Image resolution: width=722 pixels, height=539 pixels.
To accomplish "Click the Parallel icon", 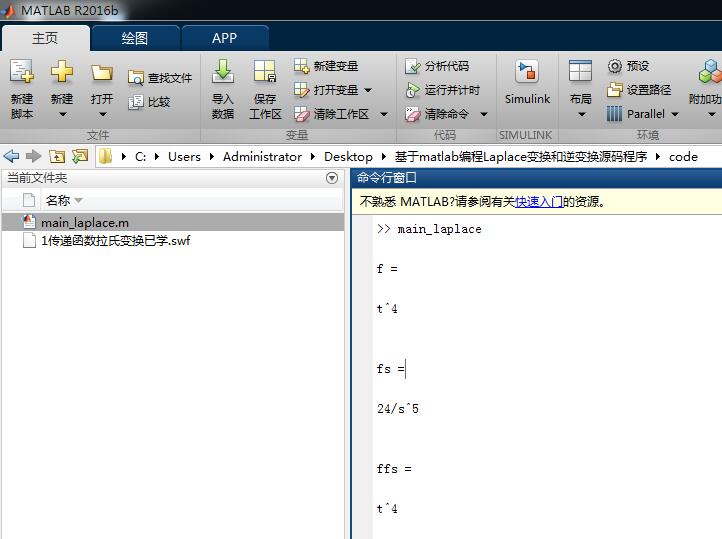I will 615,114.
